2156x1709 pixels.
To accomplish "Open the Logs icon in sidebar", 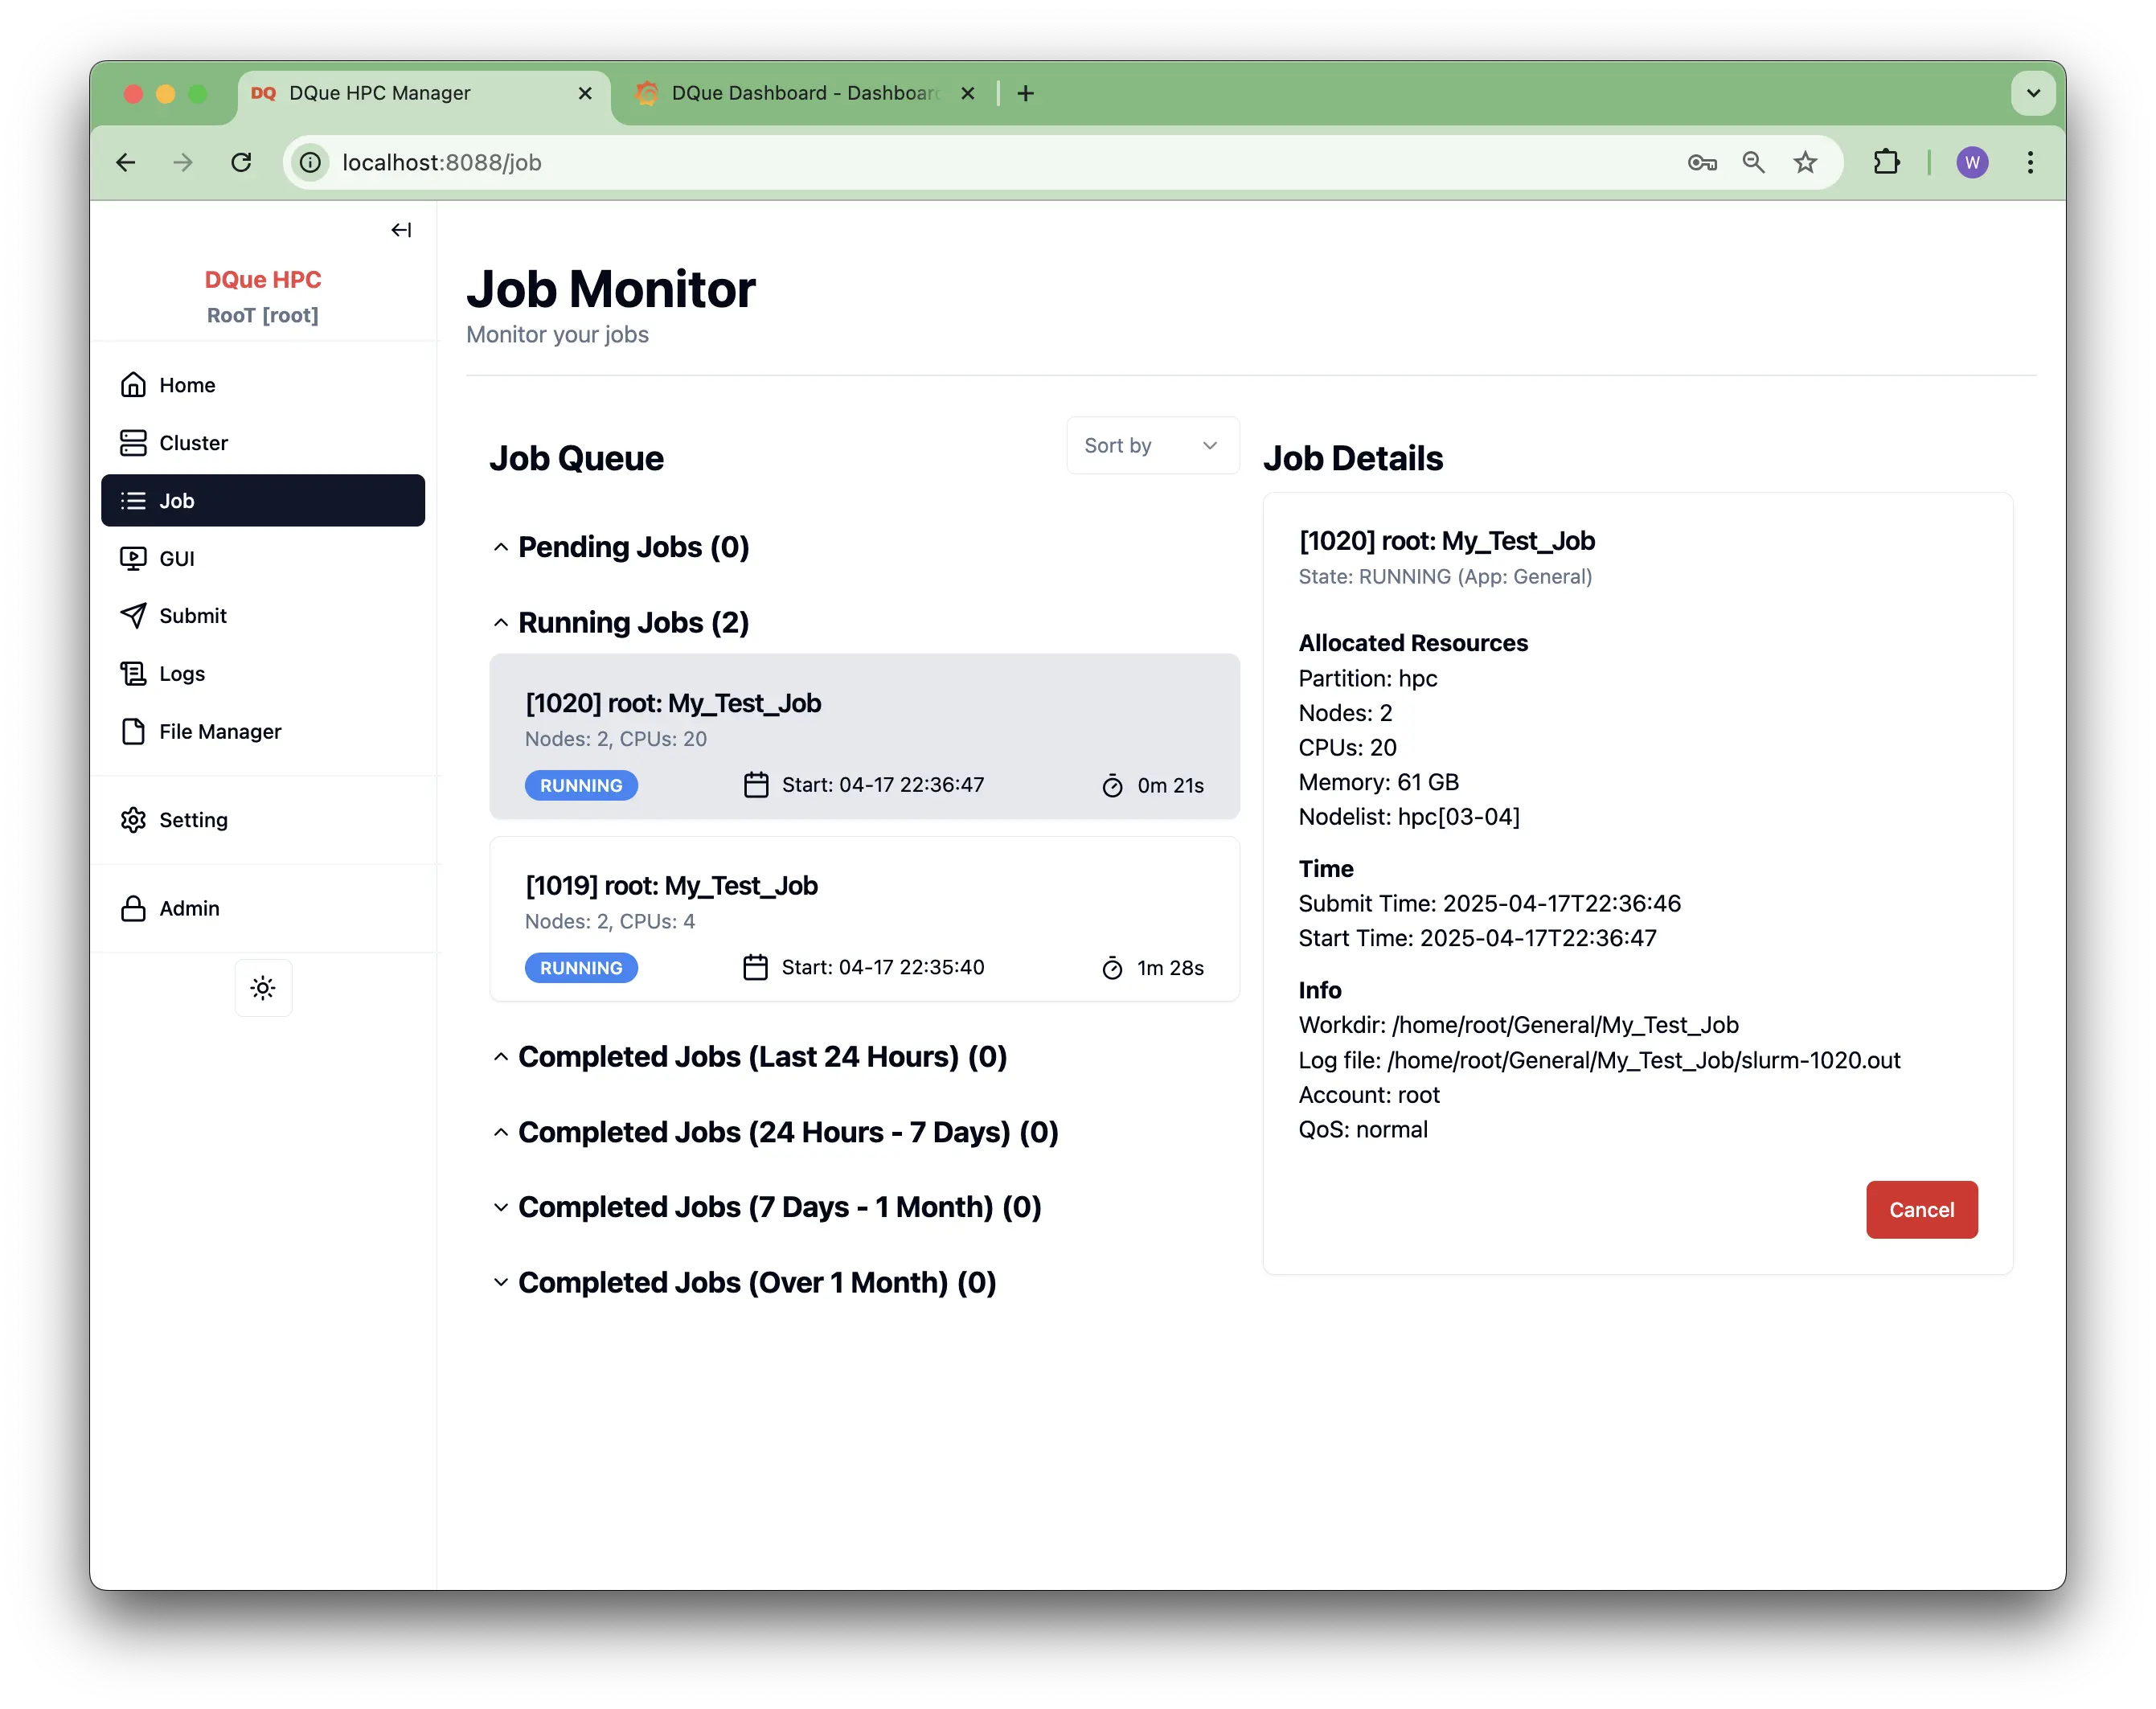I will [x=134, y=673].
